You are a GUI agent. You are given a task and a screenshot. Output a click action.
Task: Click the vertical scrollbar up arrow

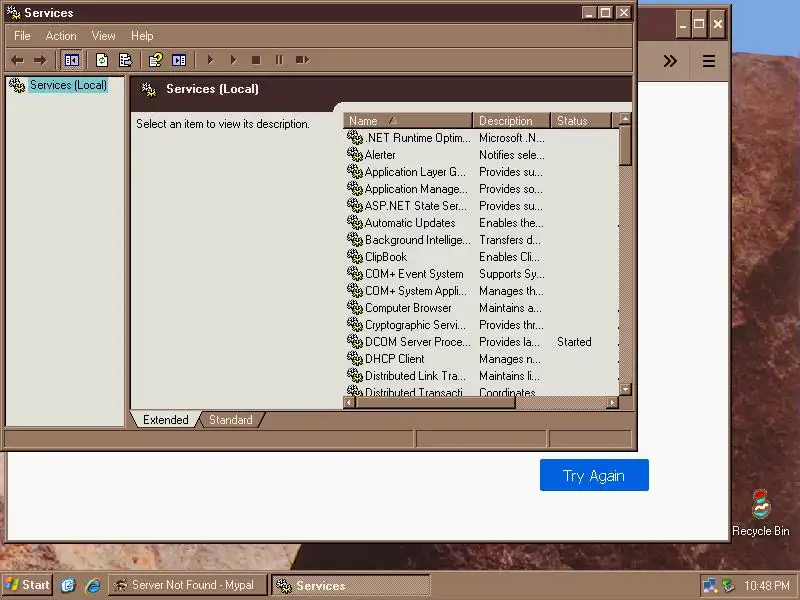pos(625,119)
